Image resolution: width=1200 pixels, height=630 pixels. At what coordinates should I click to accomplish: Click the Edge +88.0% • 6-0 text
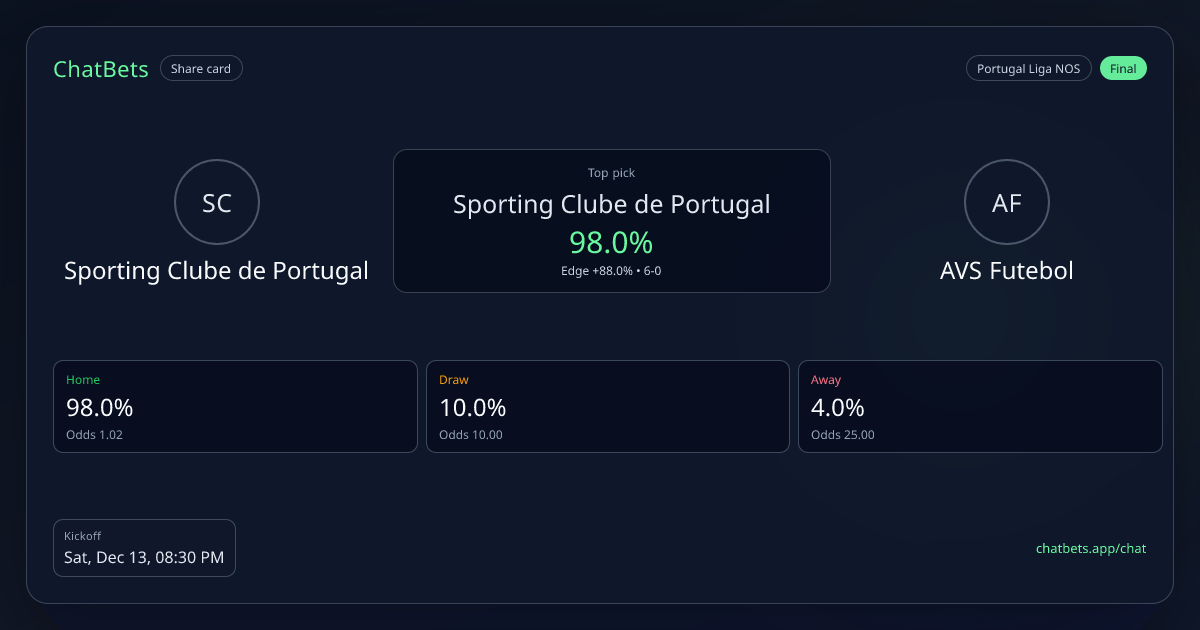click(x=611, y=271)
